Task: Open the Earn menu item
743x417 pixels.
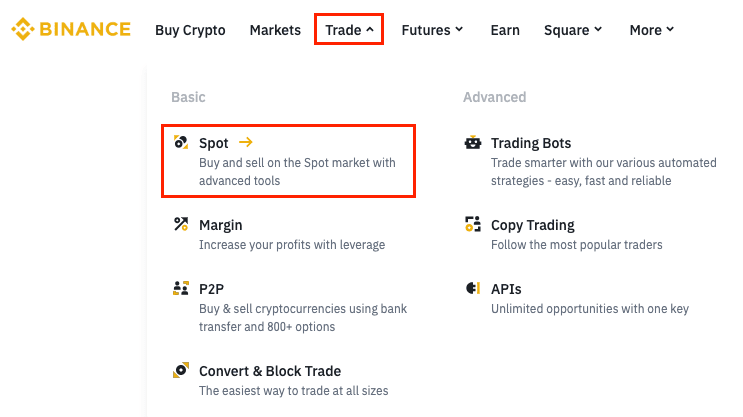Action: pos(505,30)
